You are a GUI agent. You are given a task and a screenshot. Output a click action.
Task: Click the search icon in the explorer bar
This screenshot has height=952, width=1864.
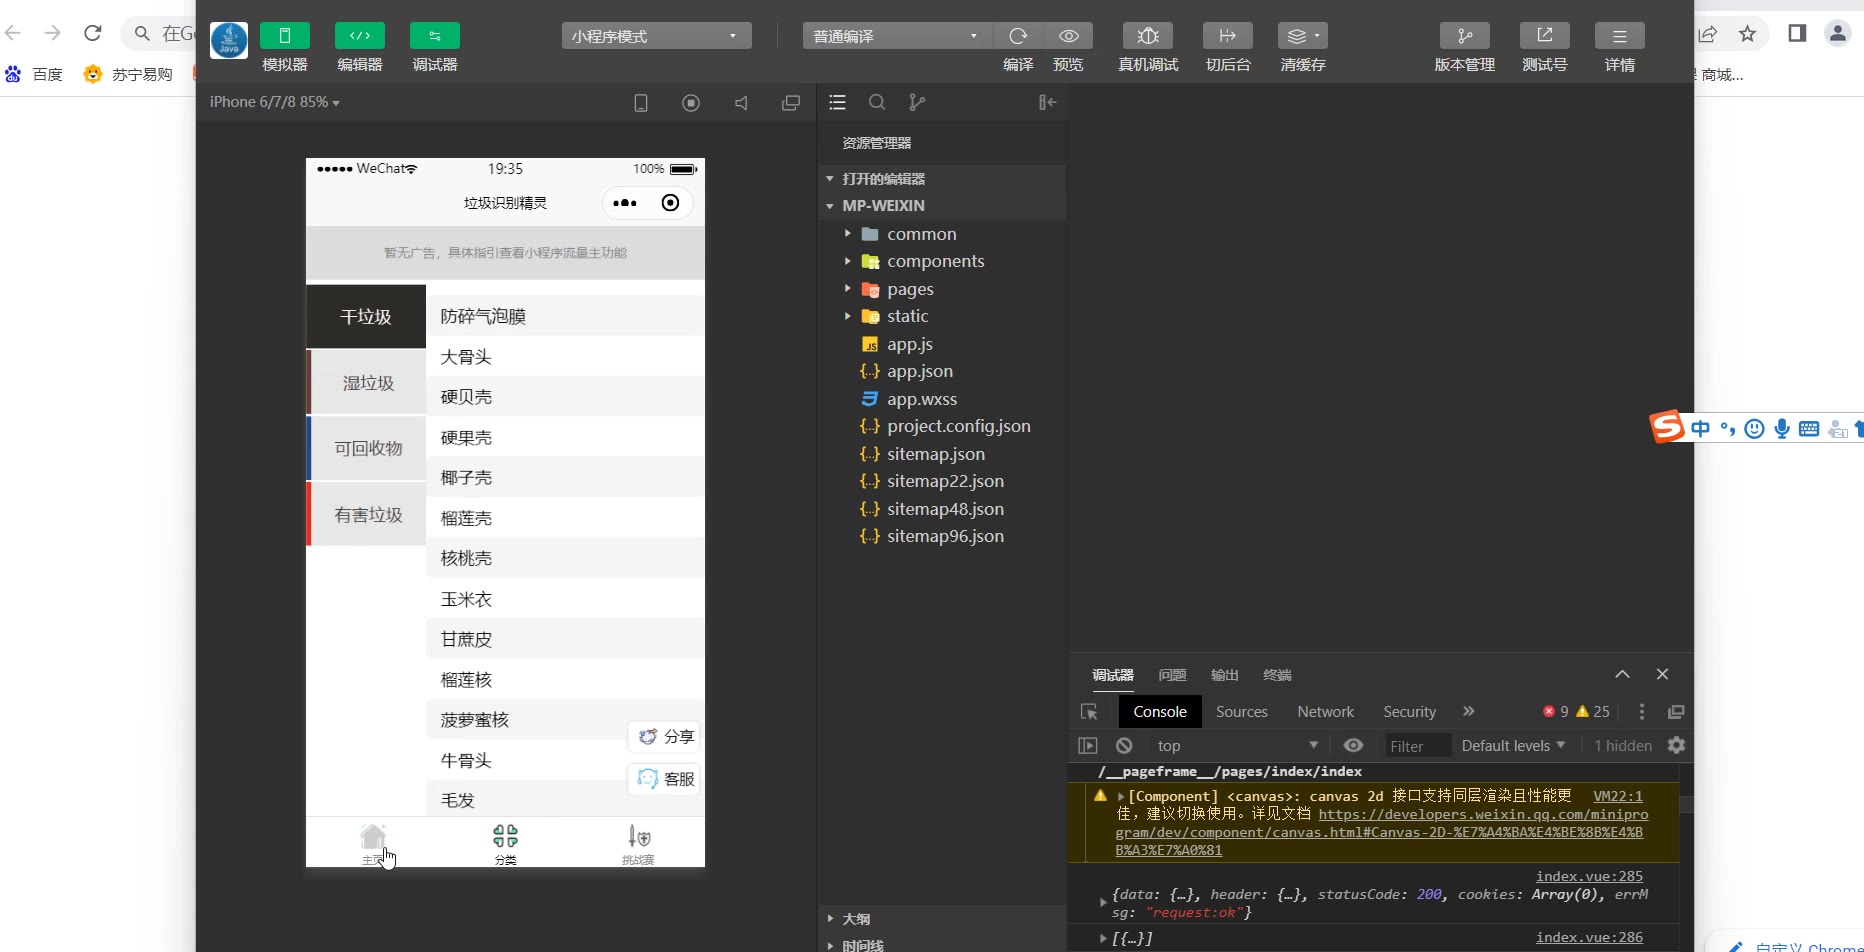877,102
